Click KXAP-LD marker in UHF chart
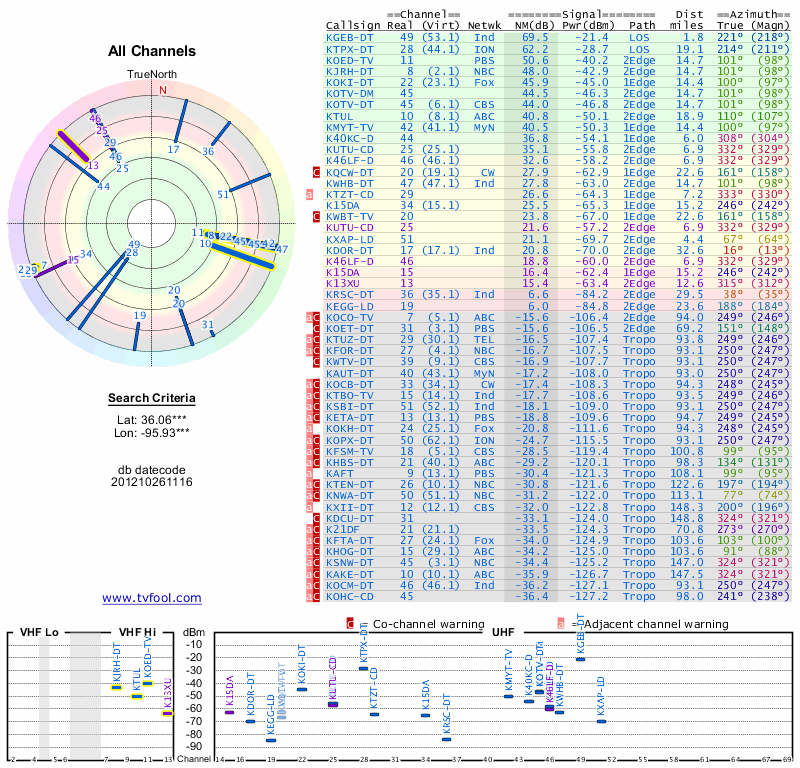Screen dimensions: 800x768 [602, 721]
